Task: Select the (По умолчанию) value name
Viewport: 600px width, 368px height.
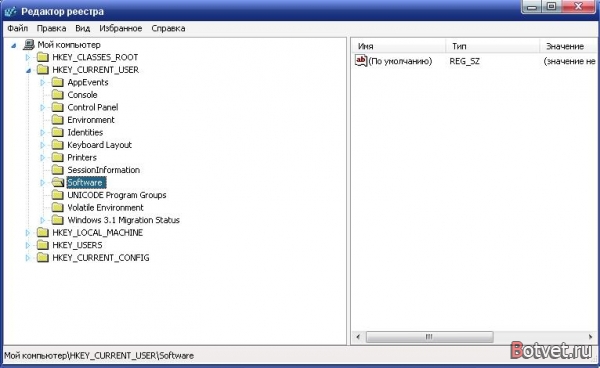Action: point(400,61)
